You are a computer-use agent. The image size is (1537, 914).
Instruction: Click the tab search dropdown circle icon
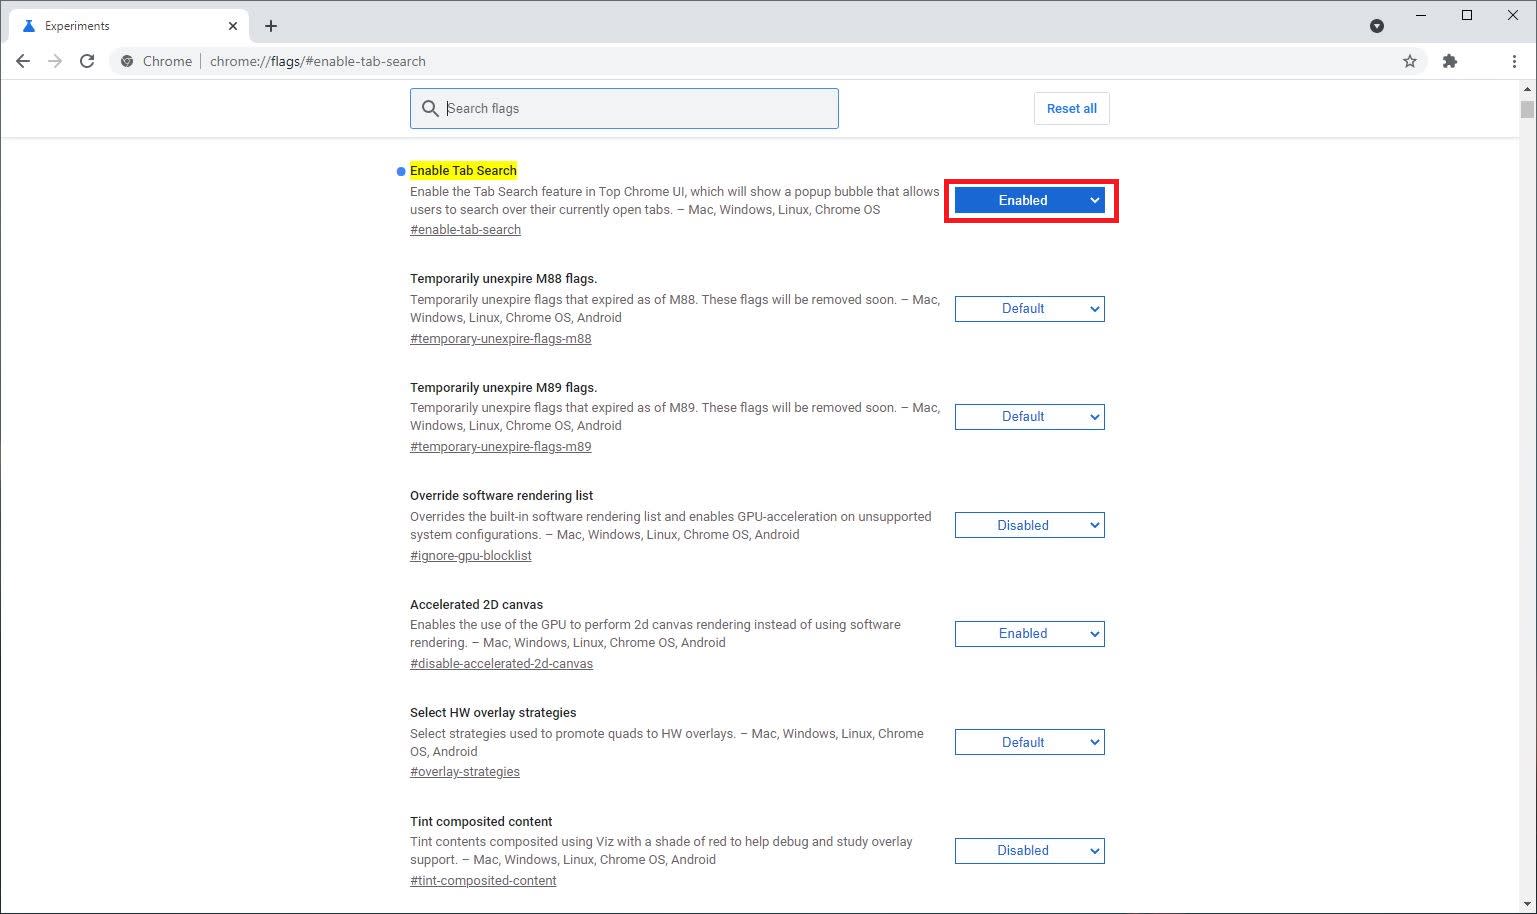point(1377,26)
